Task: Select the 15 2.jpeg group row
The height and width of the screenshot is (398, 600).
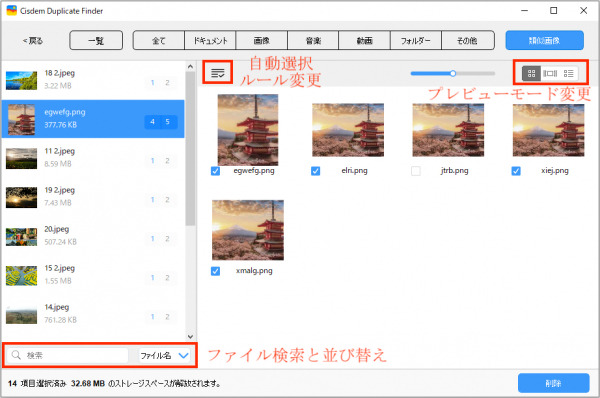Action: (x=93, y=275)
